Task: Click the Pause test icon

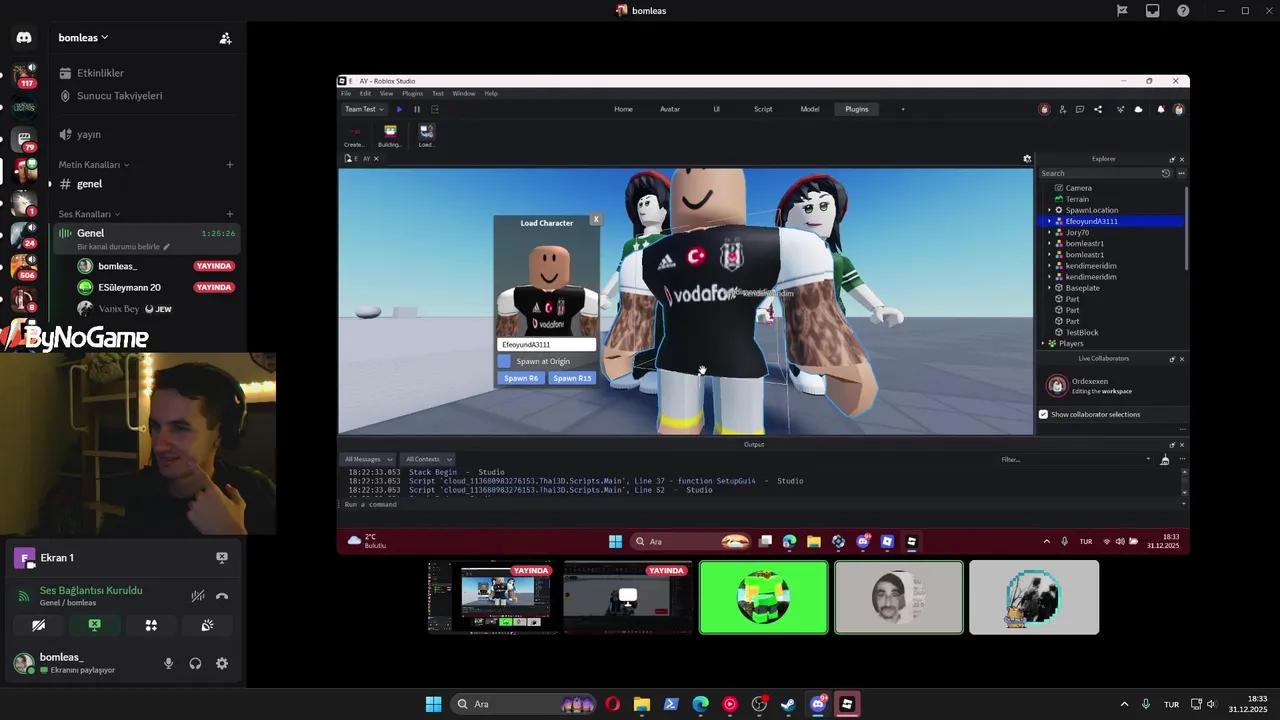Action: [417, 109]
